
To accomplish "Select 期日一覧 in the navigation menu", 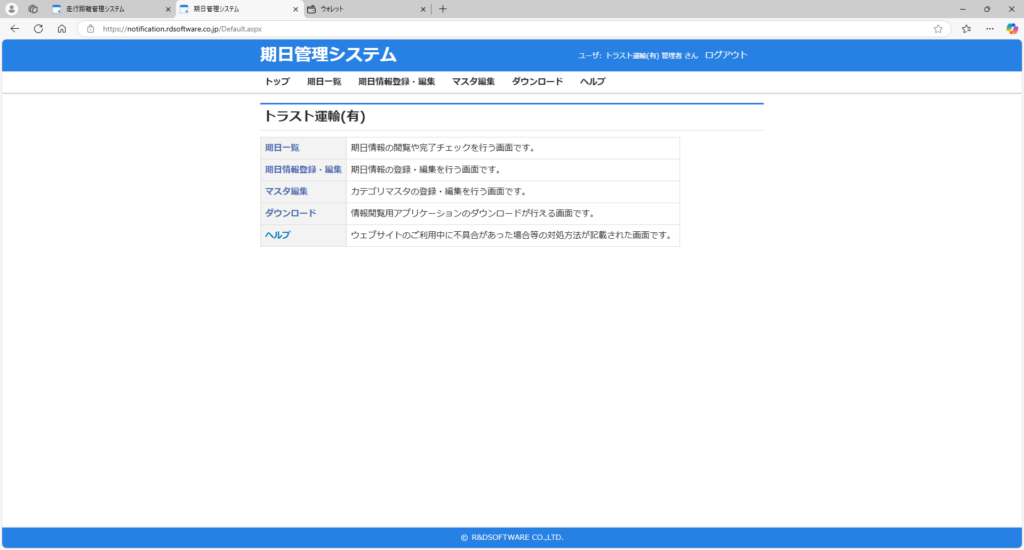I will (x=324, y=82).
